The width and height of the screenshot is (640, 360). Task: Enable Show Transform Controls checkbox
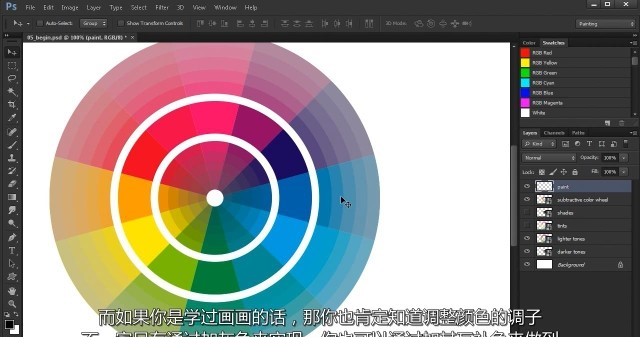121,23
